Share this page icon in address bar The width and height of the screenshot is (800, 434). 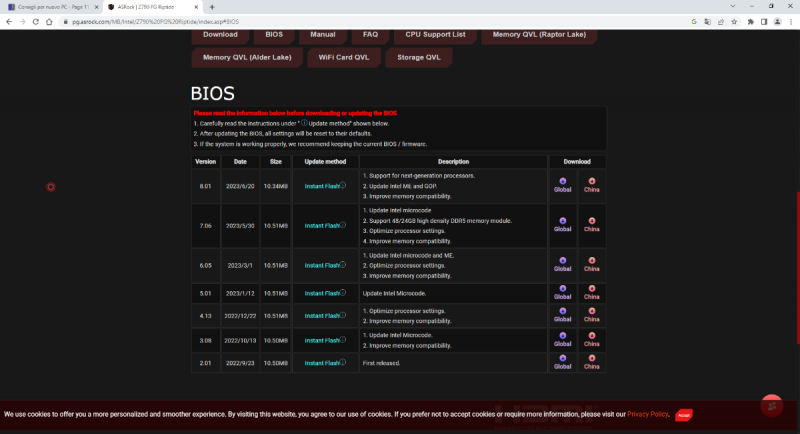720,22
